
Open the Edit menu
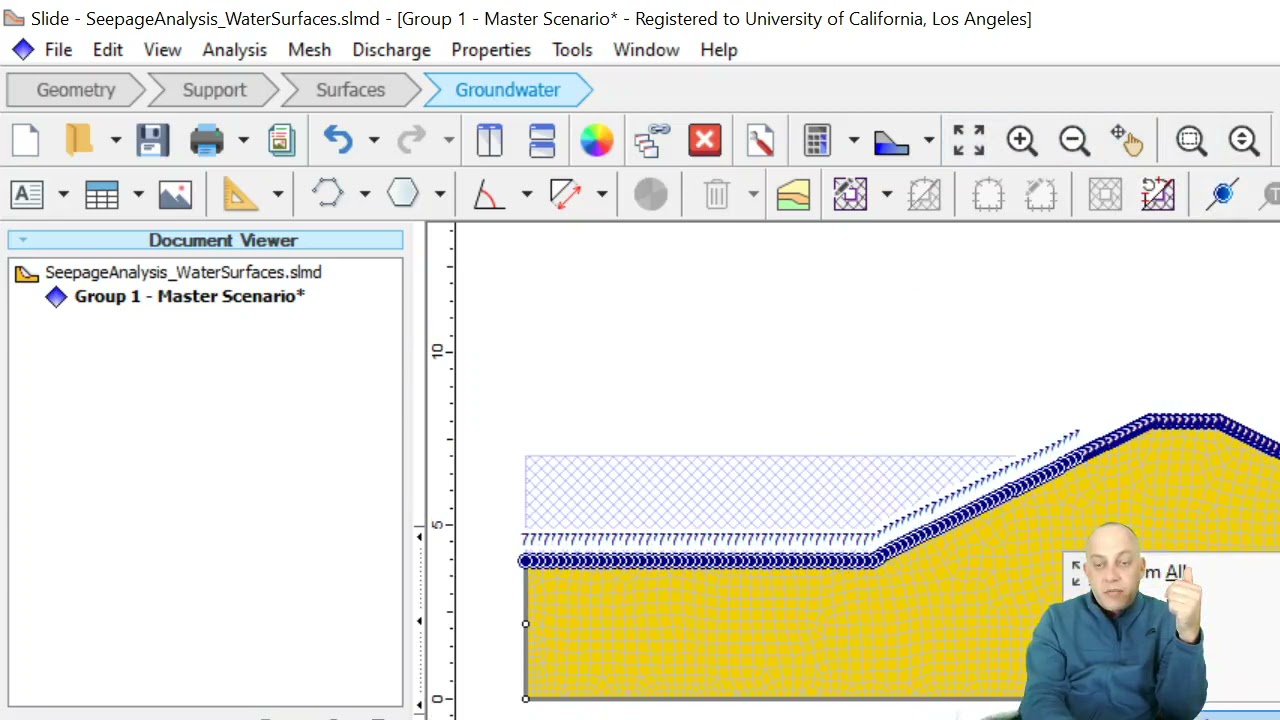point(108,50)
